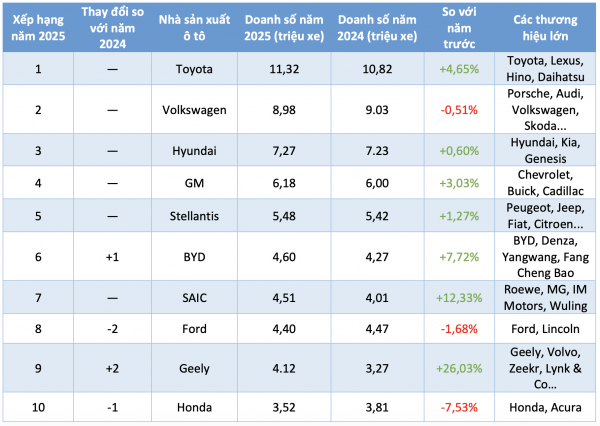This screenshot has width=600, height=426.
Task: Click the Stellantis manufacturer cell
Action: click(x=194, y=213)
